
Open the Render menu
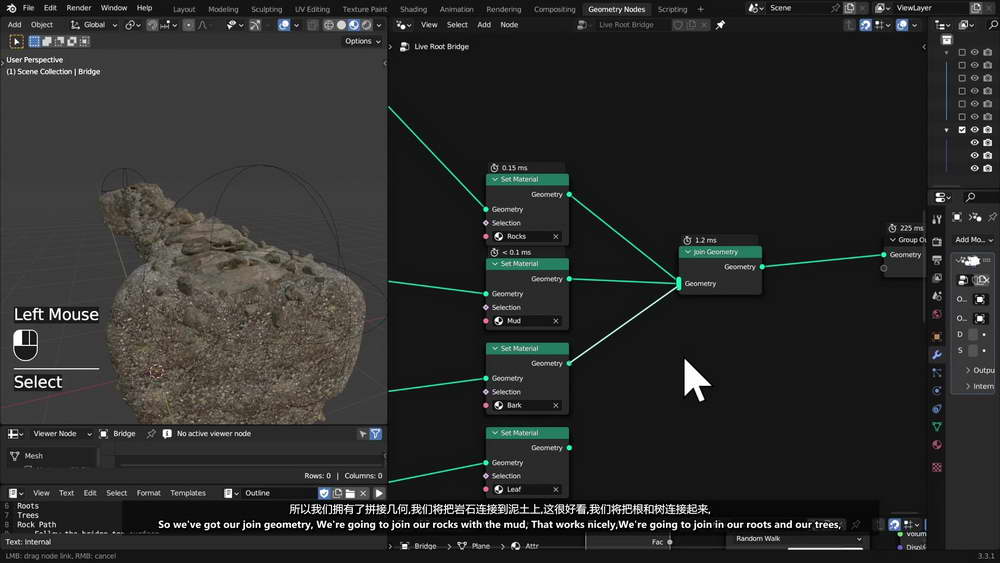78,8
